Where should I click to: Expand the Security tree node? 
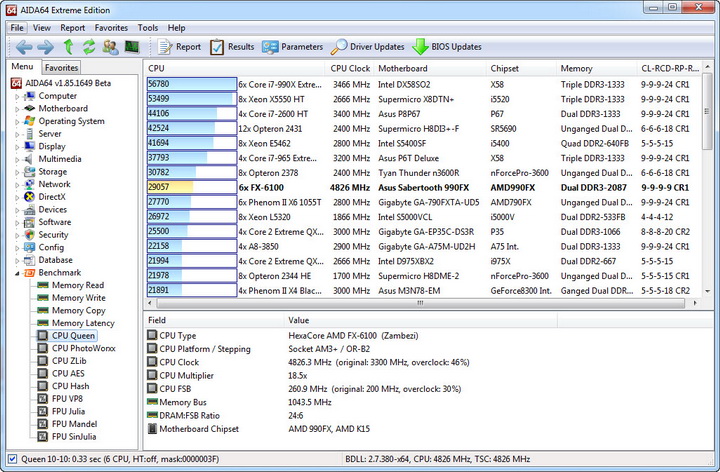pos(17,236)
